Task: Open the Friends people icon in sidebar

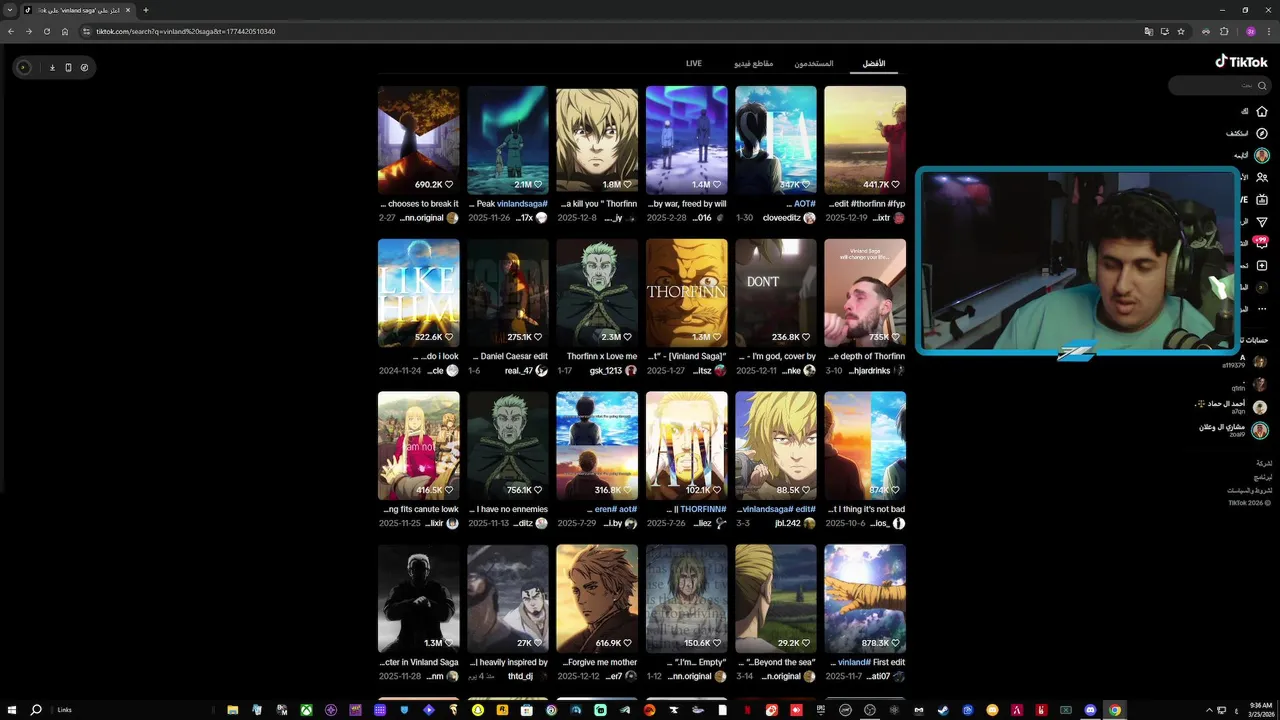Action: pyautogui.click(x=1262, y=177)
